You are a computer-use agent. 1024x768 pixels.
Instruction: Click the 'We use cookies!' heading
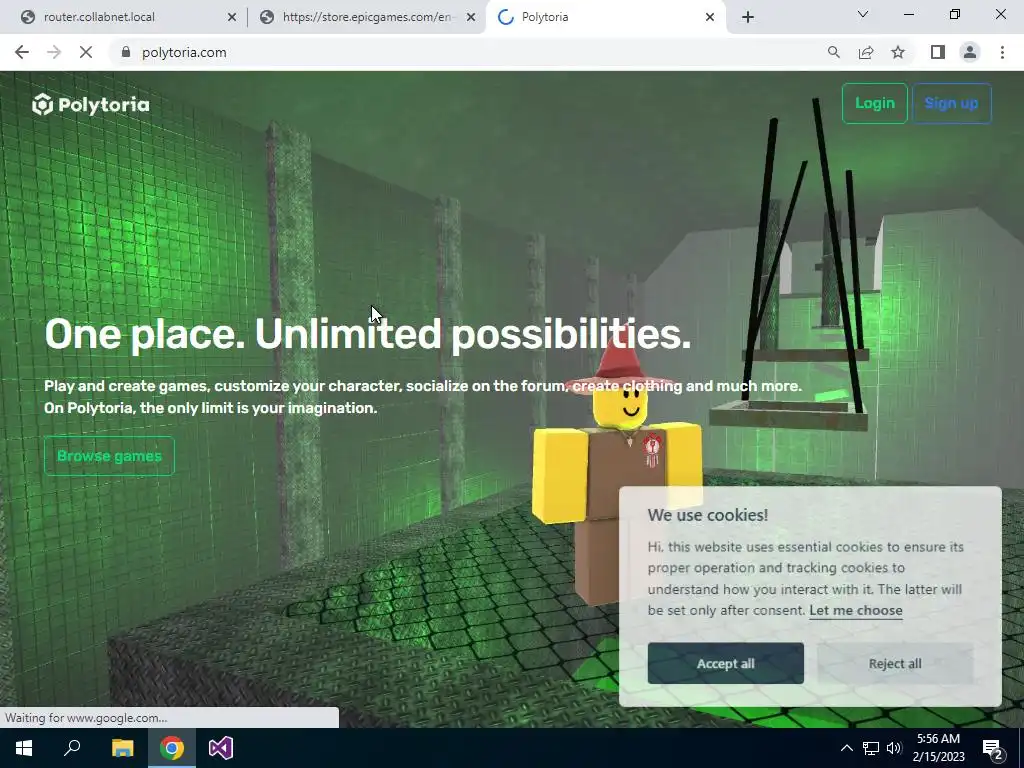[707, 515]
